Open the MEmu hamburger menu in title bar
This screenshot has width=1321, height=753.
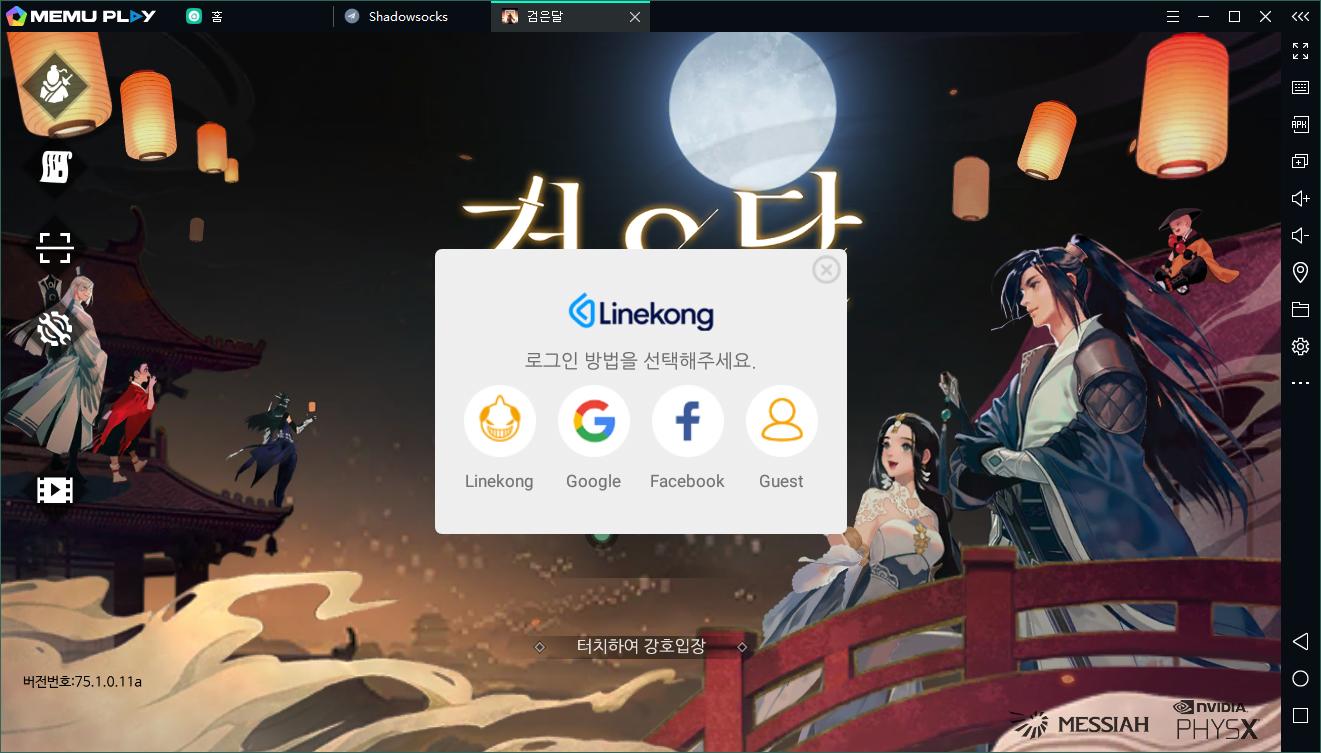(1174, 17)
